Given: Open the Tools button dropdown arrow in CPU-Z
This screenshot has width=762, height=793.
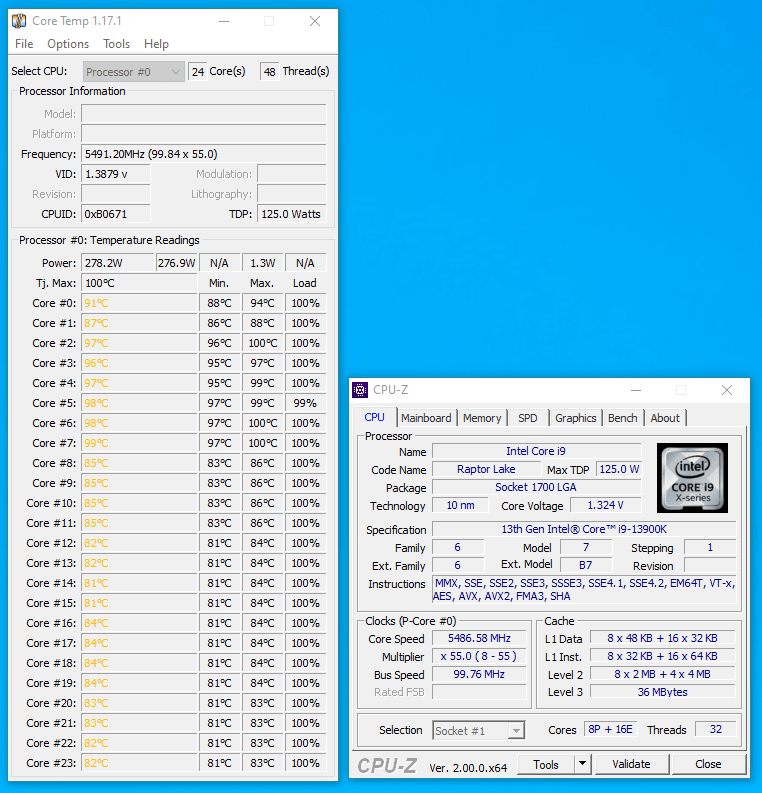Looking at the screenshot, I should (x=582, y=764).
